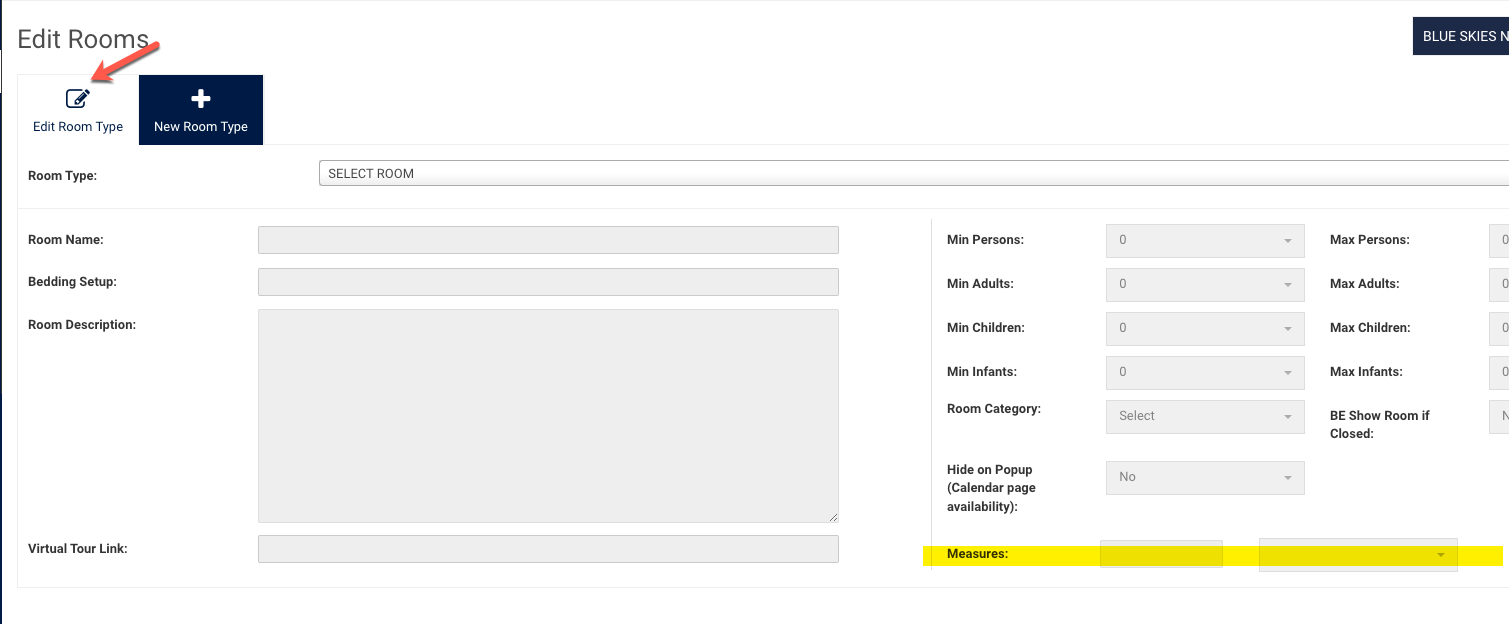Click the Measures label
This screenshot has height=624, width=1509.
tap(977, 553)
